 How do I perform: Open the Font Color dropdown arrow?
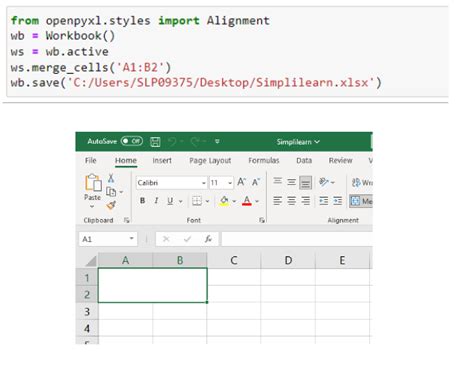257,201
